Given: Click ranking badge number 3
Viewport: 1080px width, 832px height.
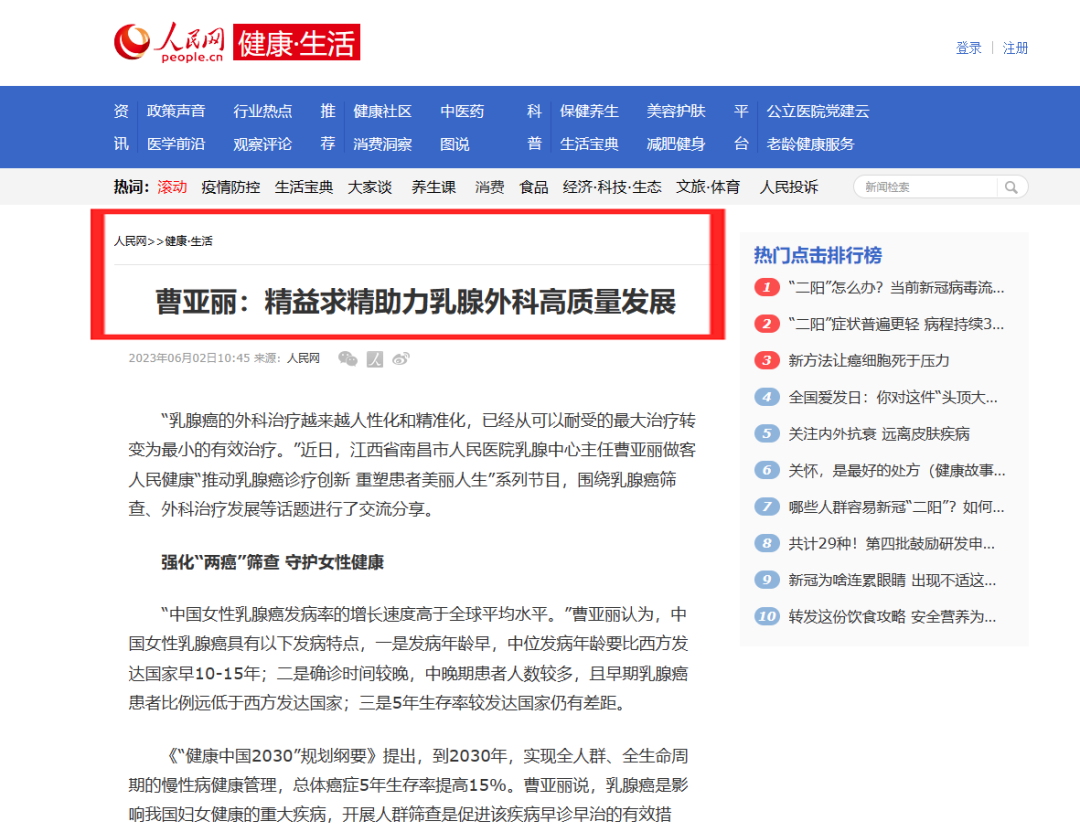Looking at the screenshot, I should pyautogui.click(x=767, y=360).
